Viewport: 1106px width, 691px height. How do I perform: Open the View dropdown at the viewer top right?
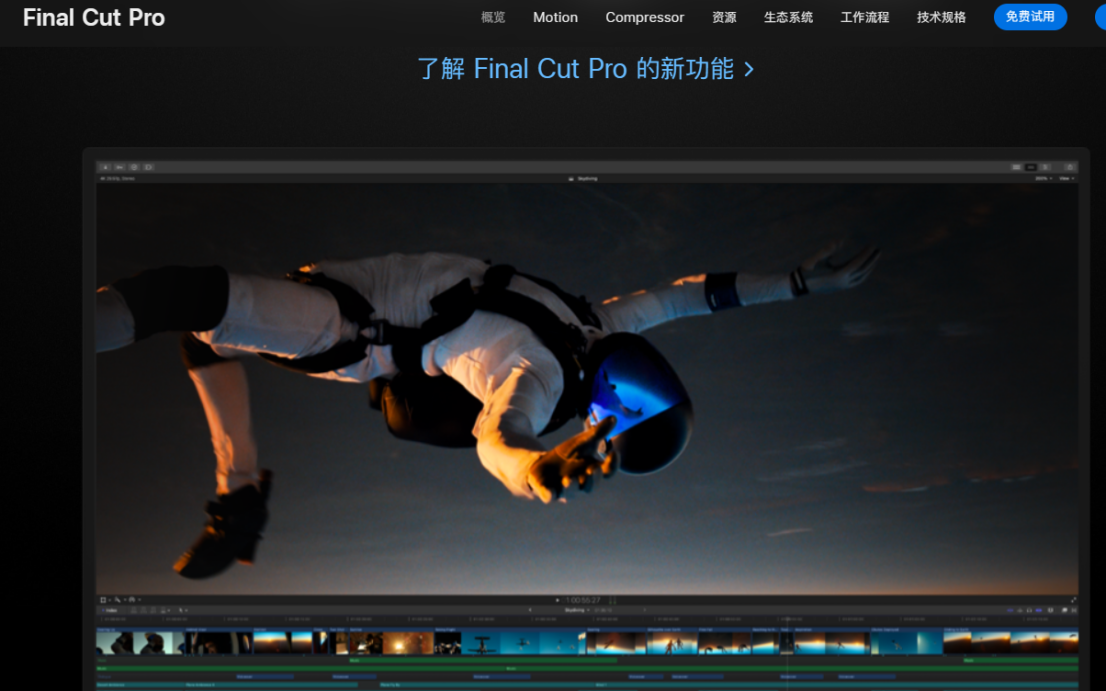(x=1066, y=178)
